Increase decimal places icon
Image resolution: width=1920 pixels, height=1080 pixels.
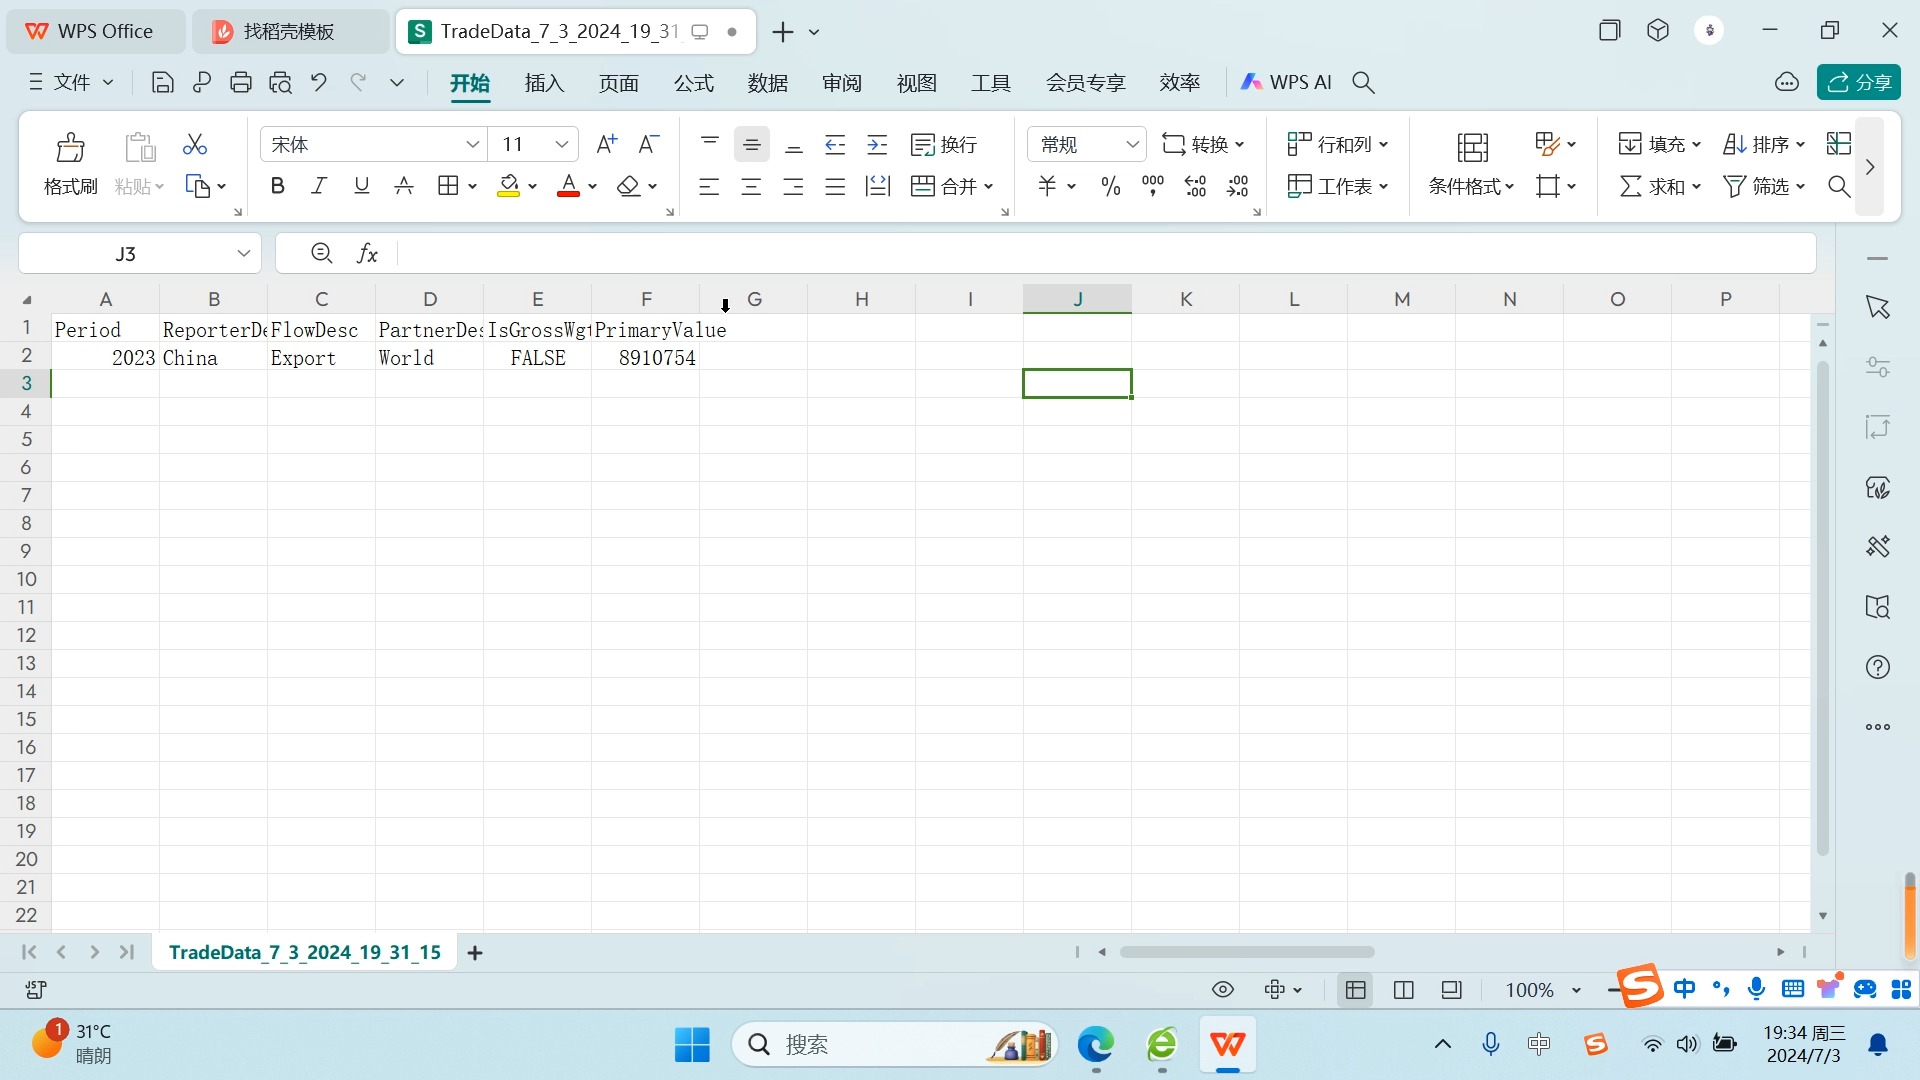pyautogui.click(x=1196, y=186)
